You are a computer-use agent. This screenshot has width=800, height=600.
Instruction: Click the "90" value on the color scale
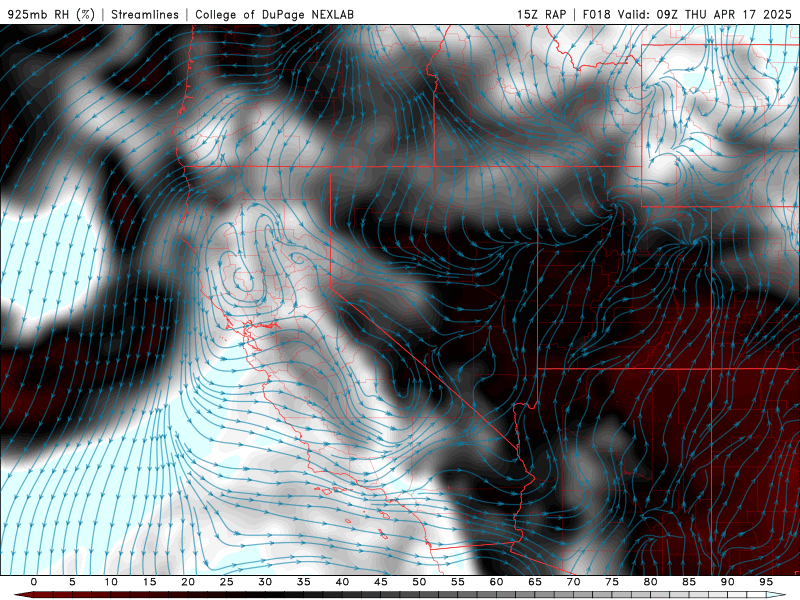[727, 582]
